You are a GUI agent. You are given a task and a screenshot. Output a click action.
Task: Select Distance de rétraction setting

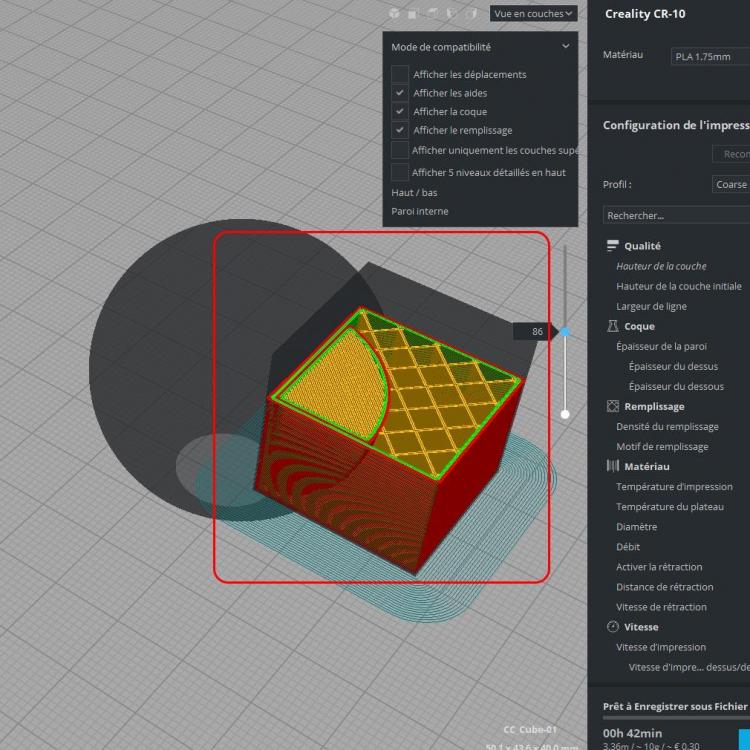pos(665,587)
